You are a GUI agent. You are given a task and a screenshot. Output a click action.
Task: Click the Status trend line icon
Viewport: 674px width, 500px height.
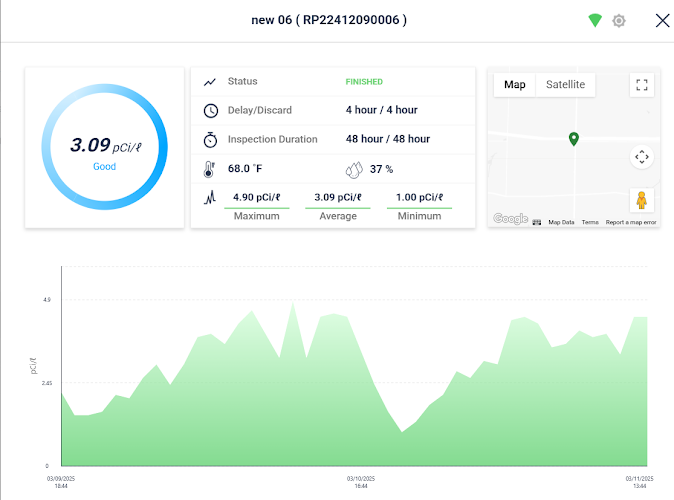point(210,82)
